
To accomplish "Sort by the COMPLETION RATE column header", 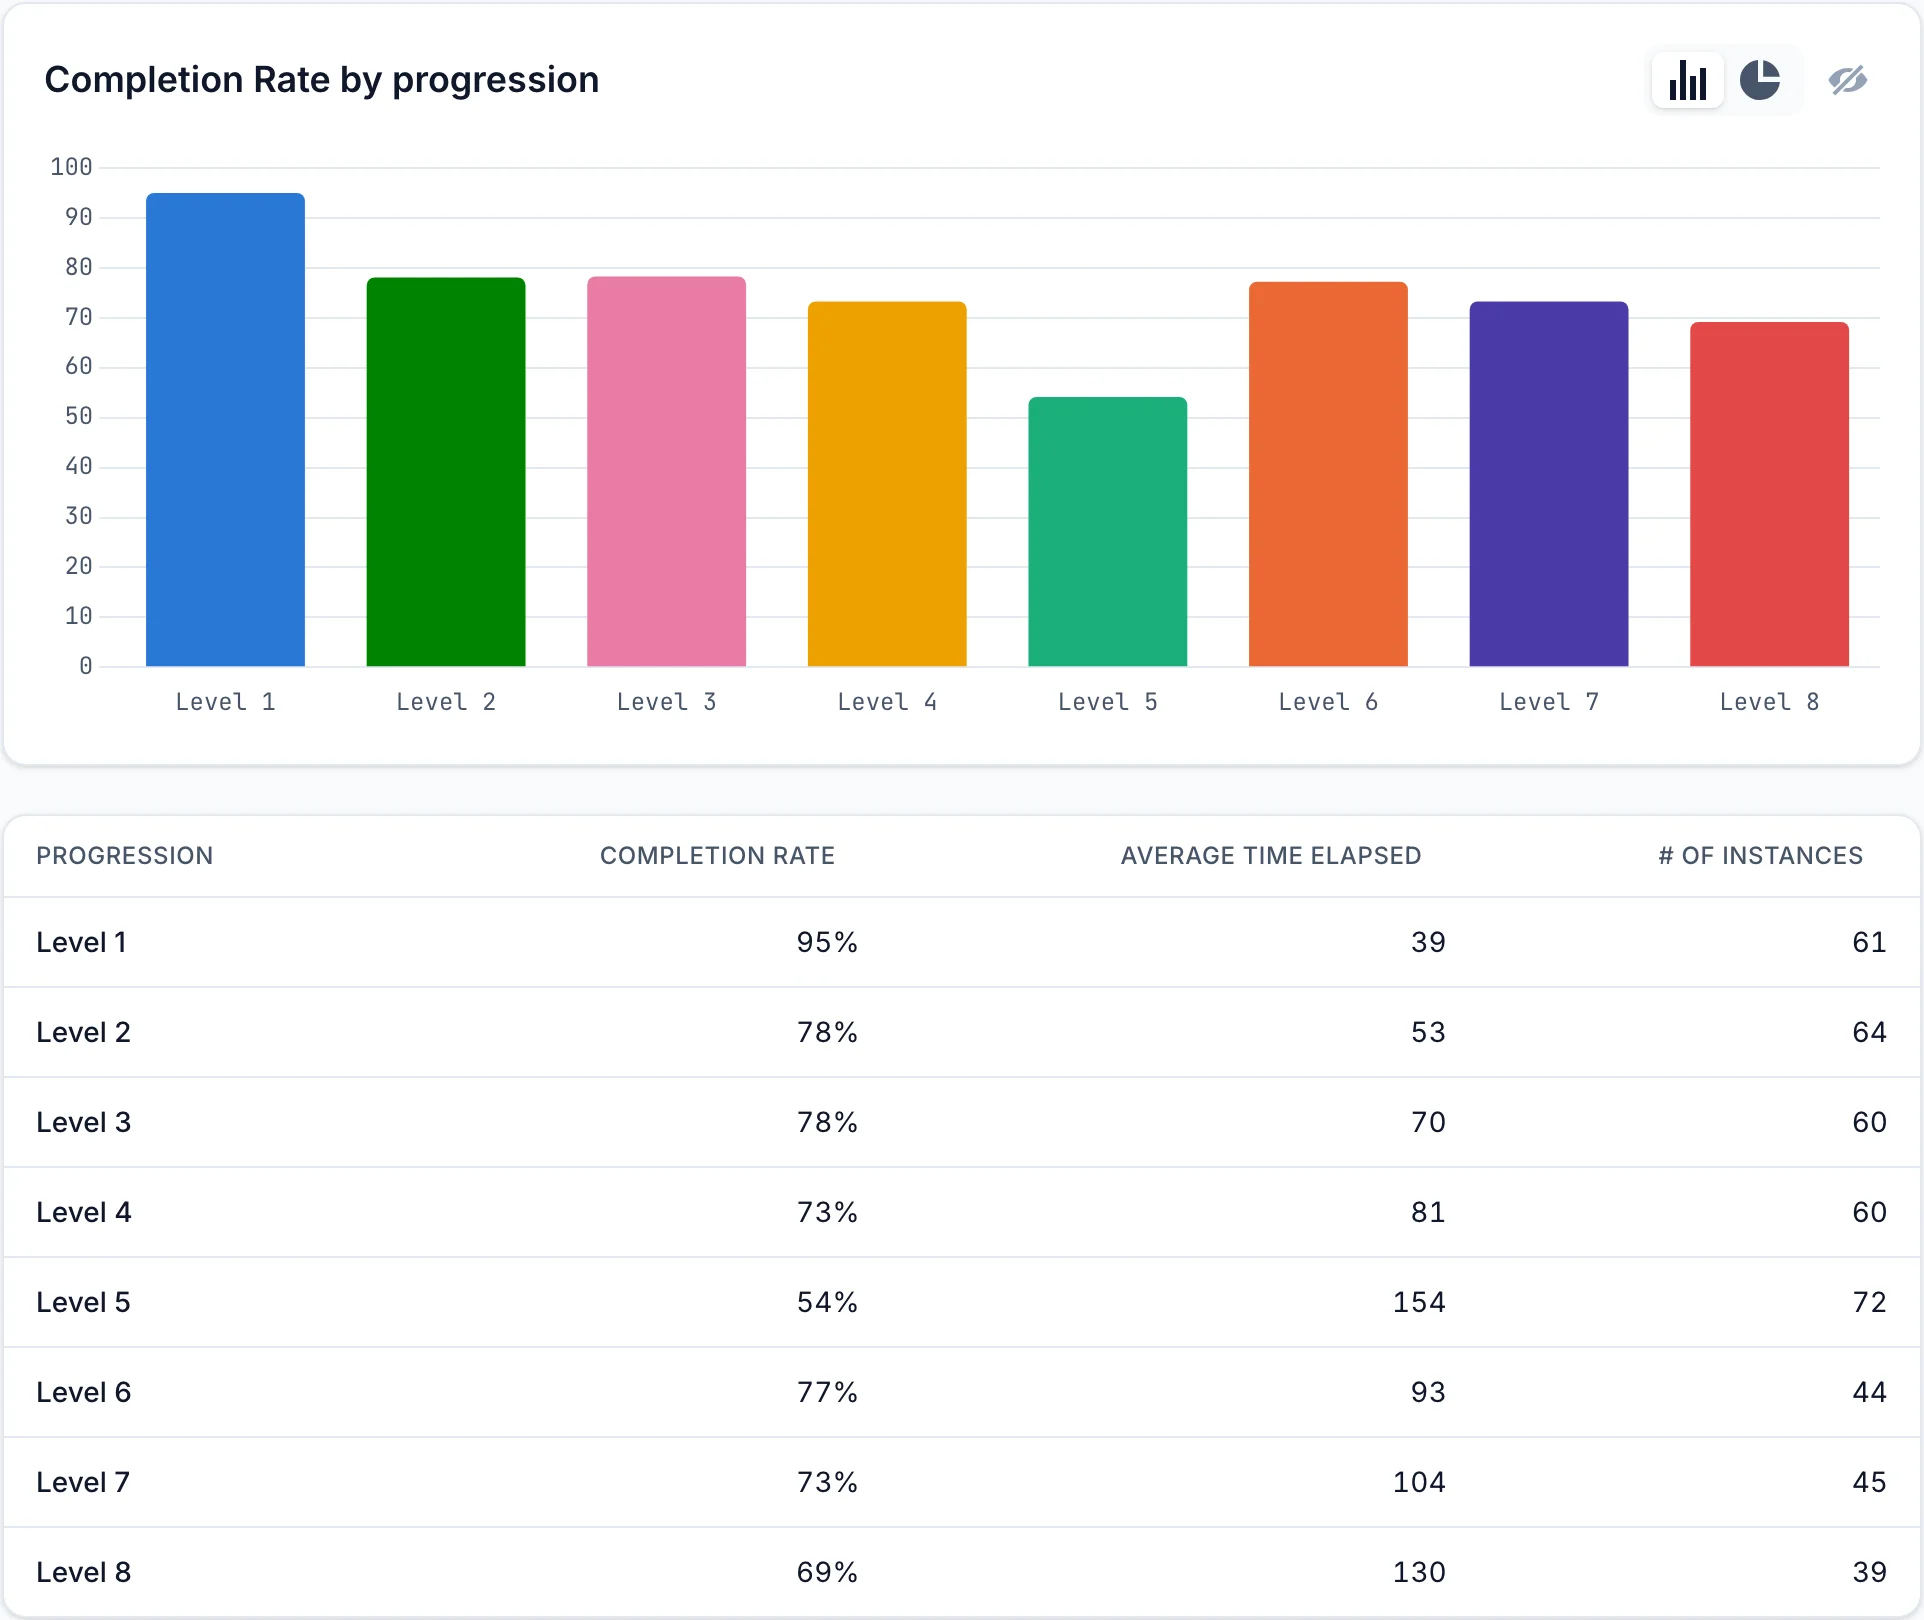I will click(717, 856).
